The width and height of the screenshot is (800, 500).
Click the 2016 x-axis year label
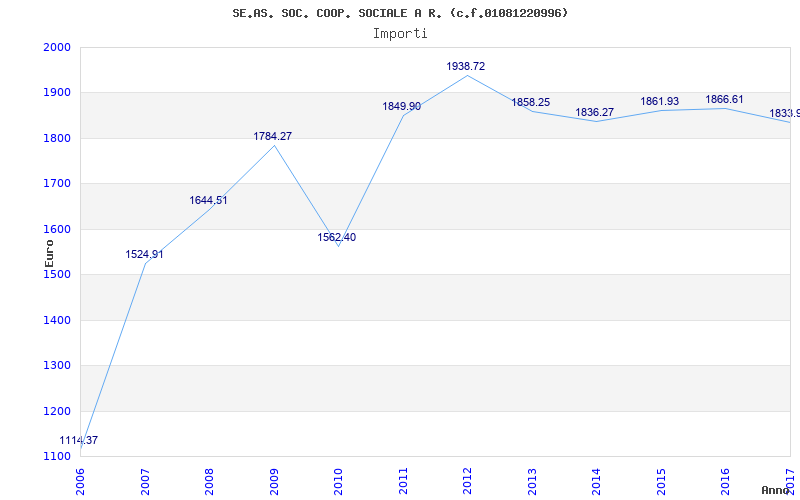pos(726,481)
